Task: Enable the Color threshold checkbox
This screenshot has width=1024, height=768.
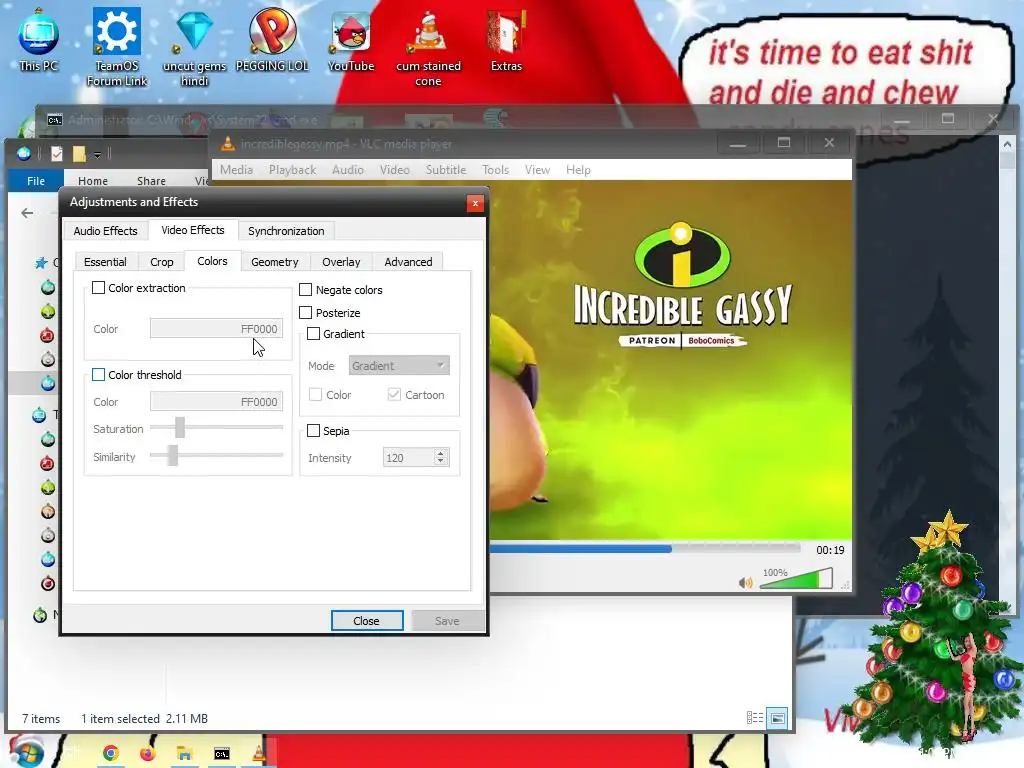Action: pyautogui.click(x=99, y=374)
